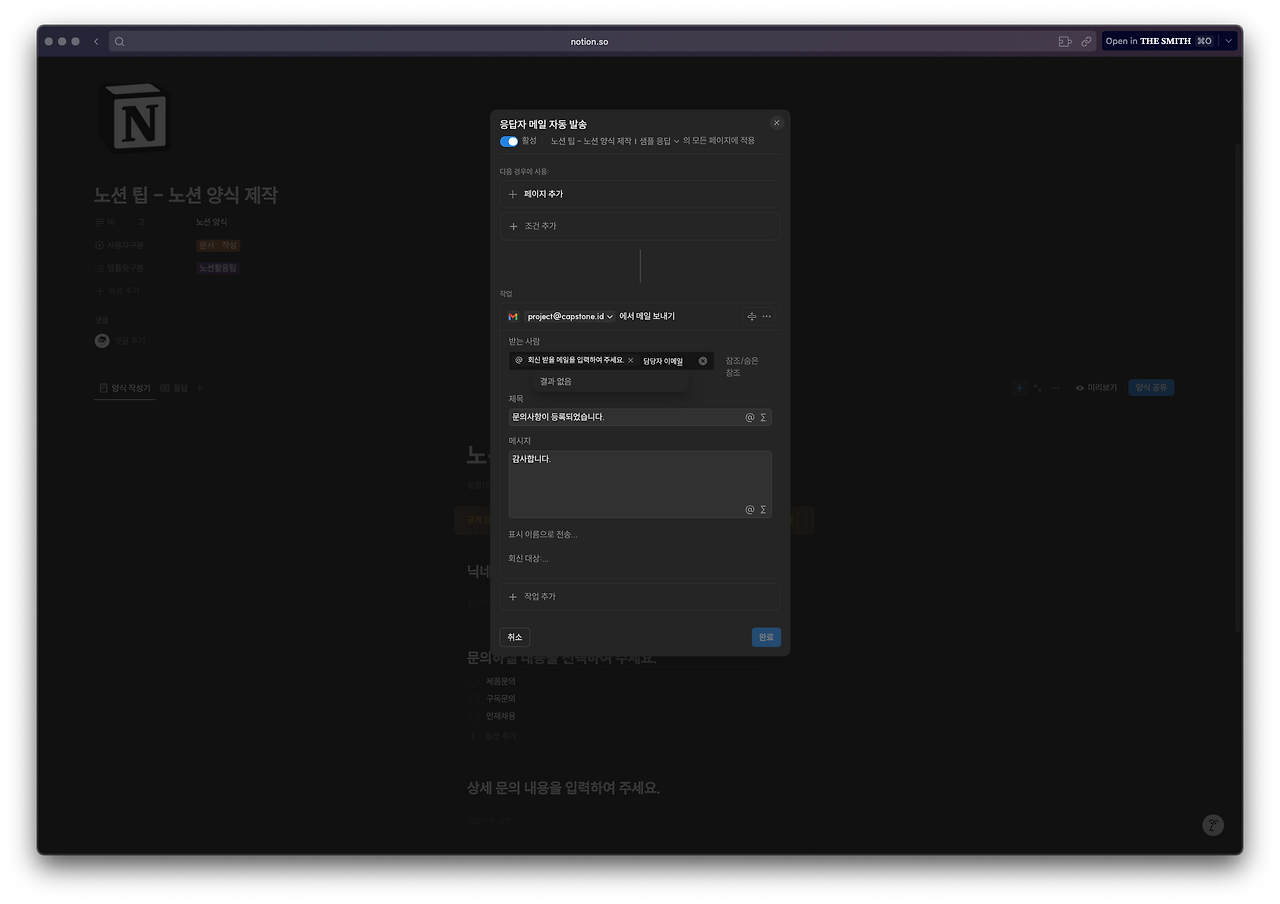Click the Gmail icon in the action row

tap(512, 316)
